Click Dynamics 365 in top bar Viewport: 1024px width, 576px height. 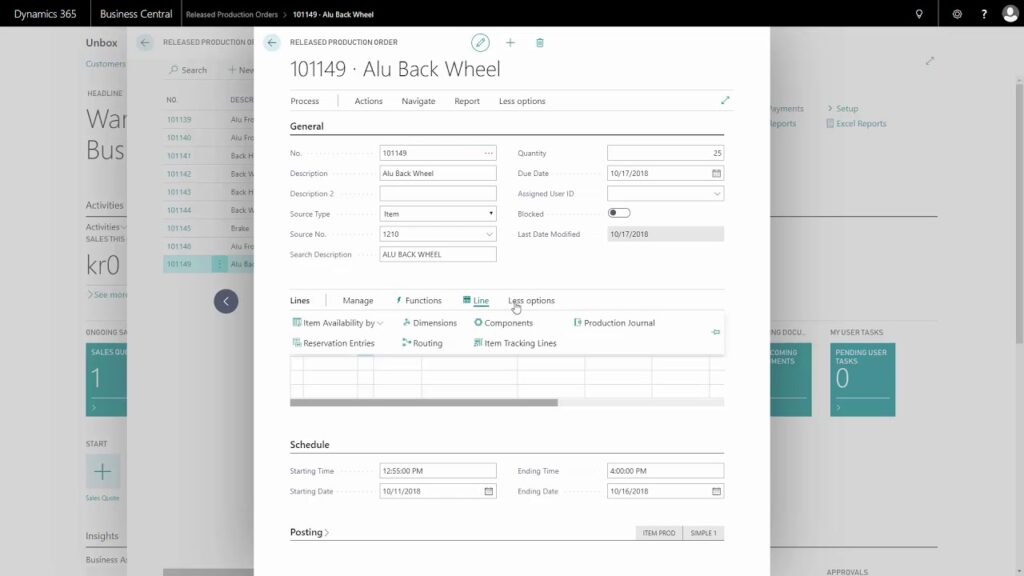[45, 14]
